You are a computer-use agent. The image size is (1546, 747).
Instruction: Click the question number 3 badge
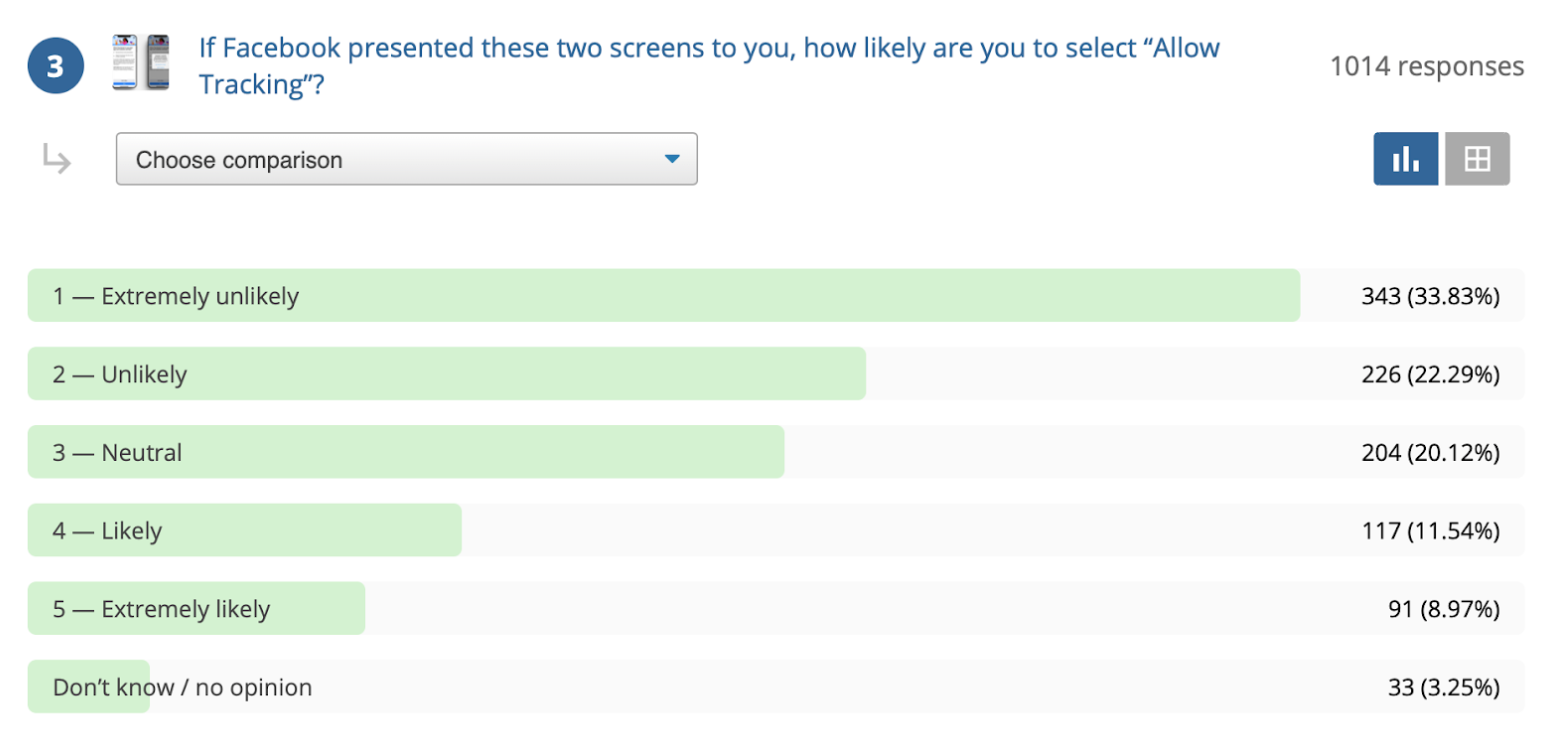[55, 67]
